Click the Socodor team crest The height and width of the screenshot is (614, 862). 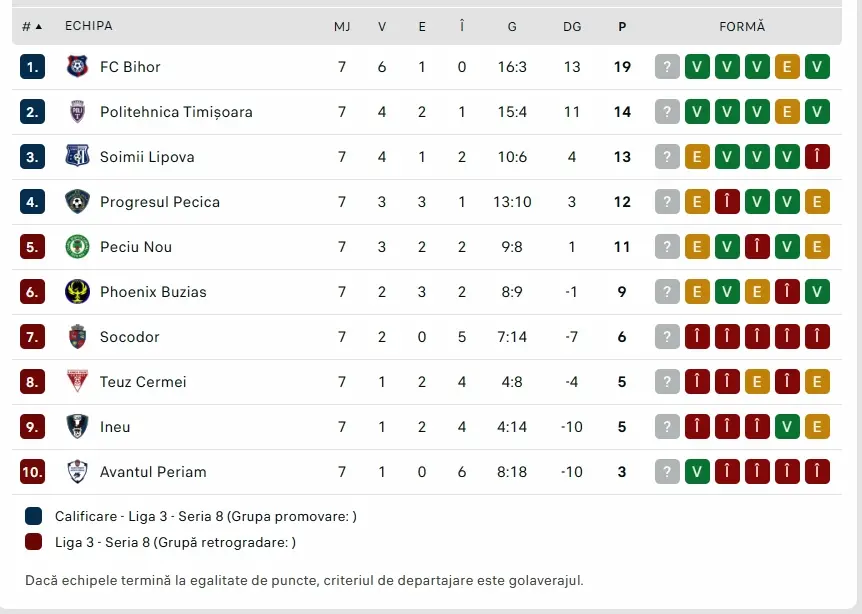(78, 337)
